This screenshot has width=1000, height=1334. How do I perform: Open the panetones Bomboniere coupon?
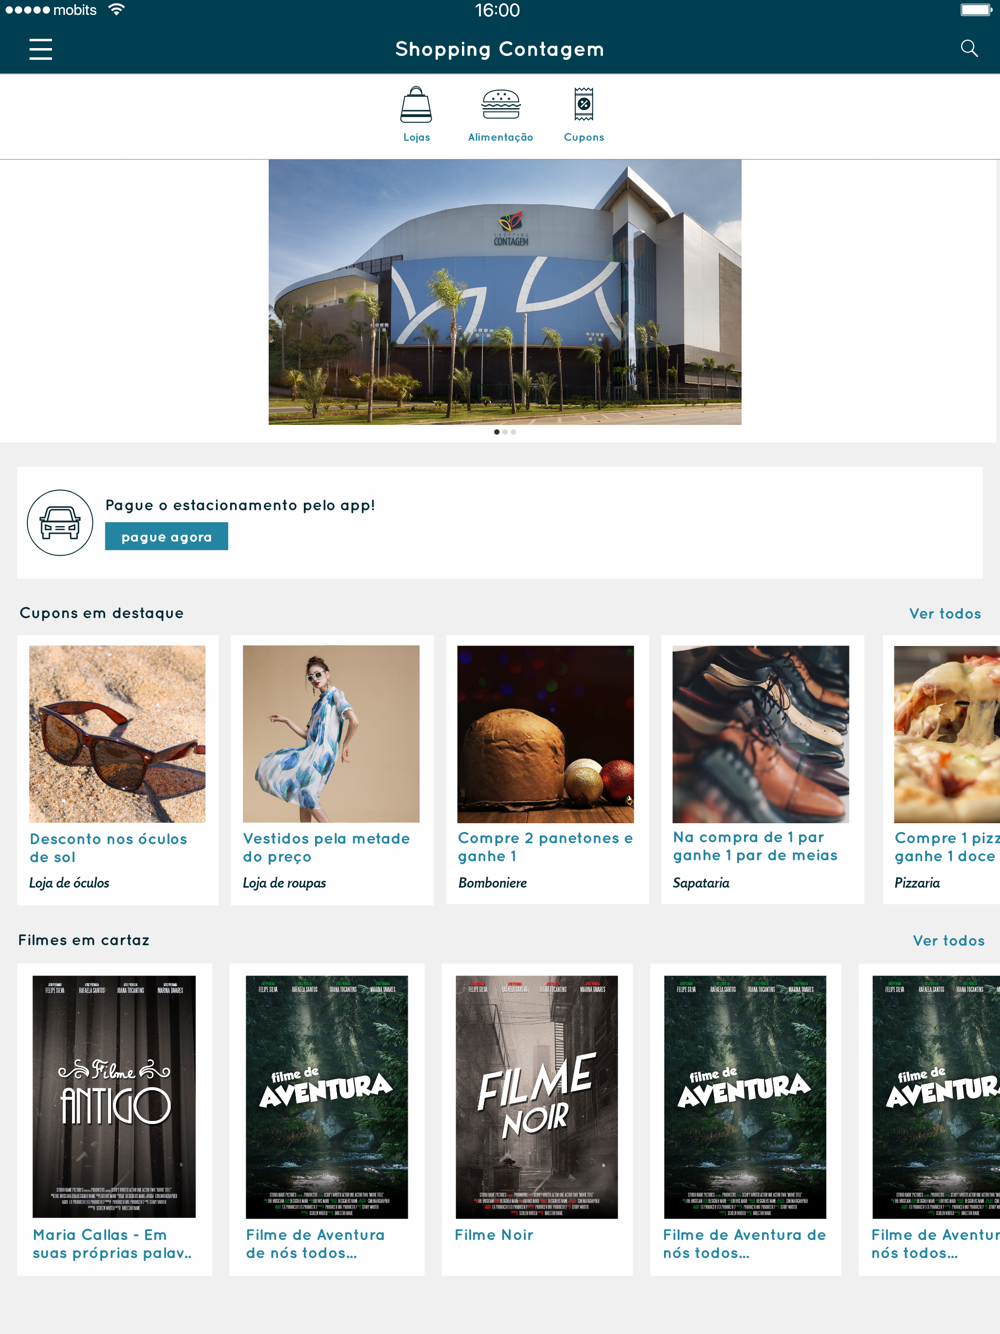(547, 770)
